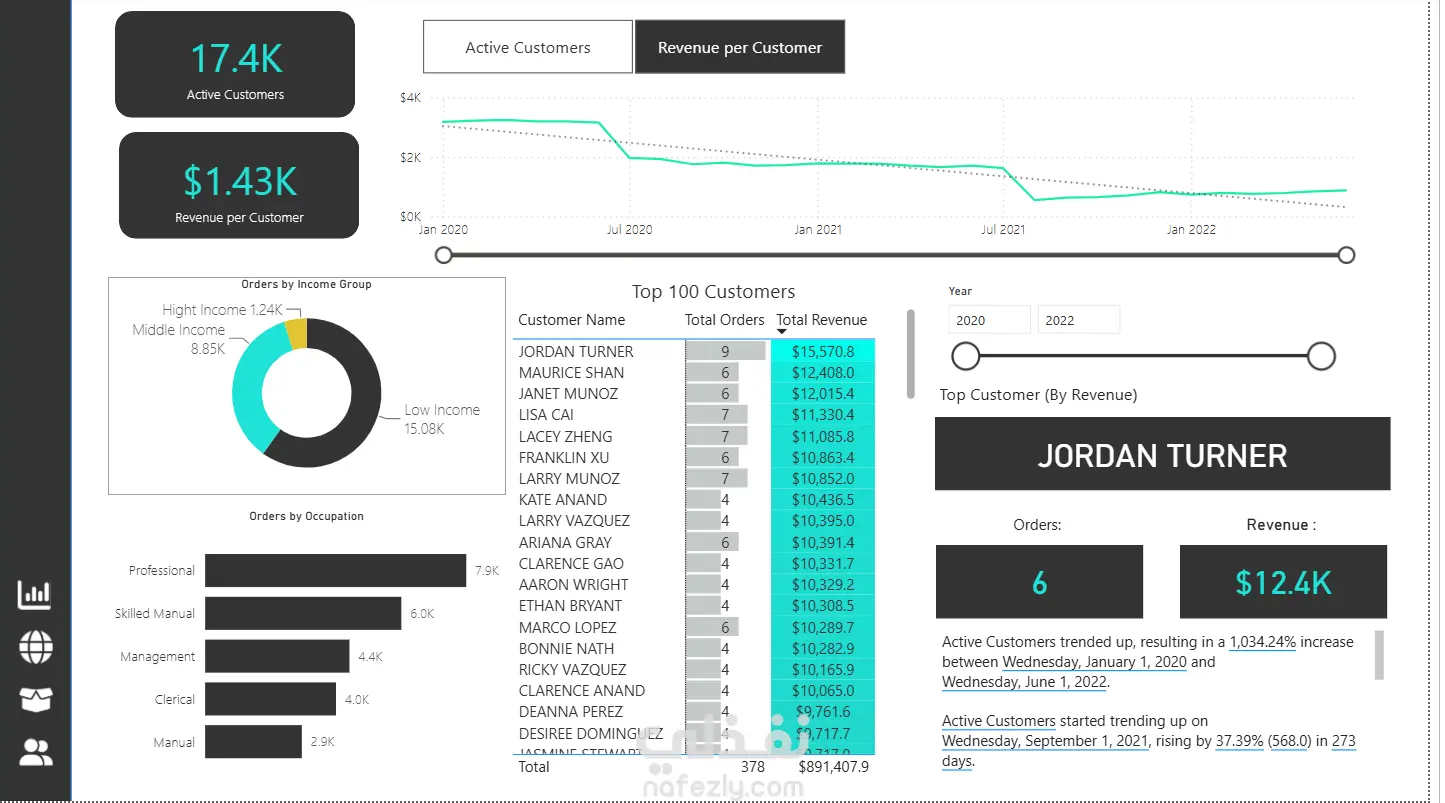
Task: Click the $12,408.0 revenue cell
Action: coord(823,372)
